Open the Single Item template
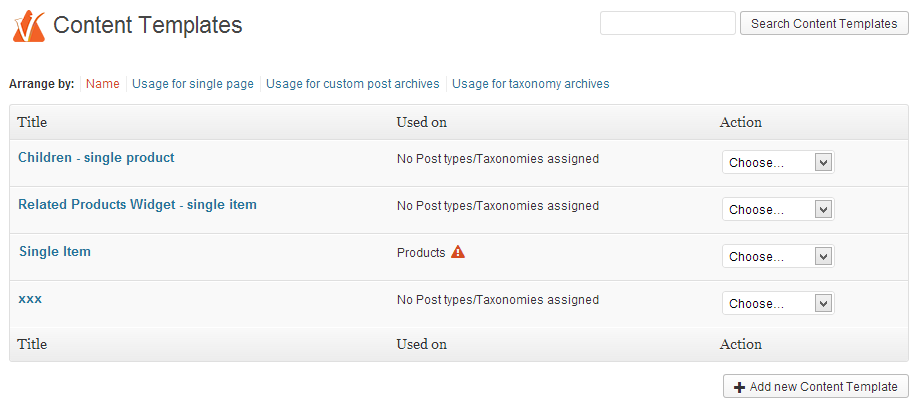Viewport: 916px width, 406px height. [55, 252]
